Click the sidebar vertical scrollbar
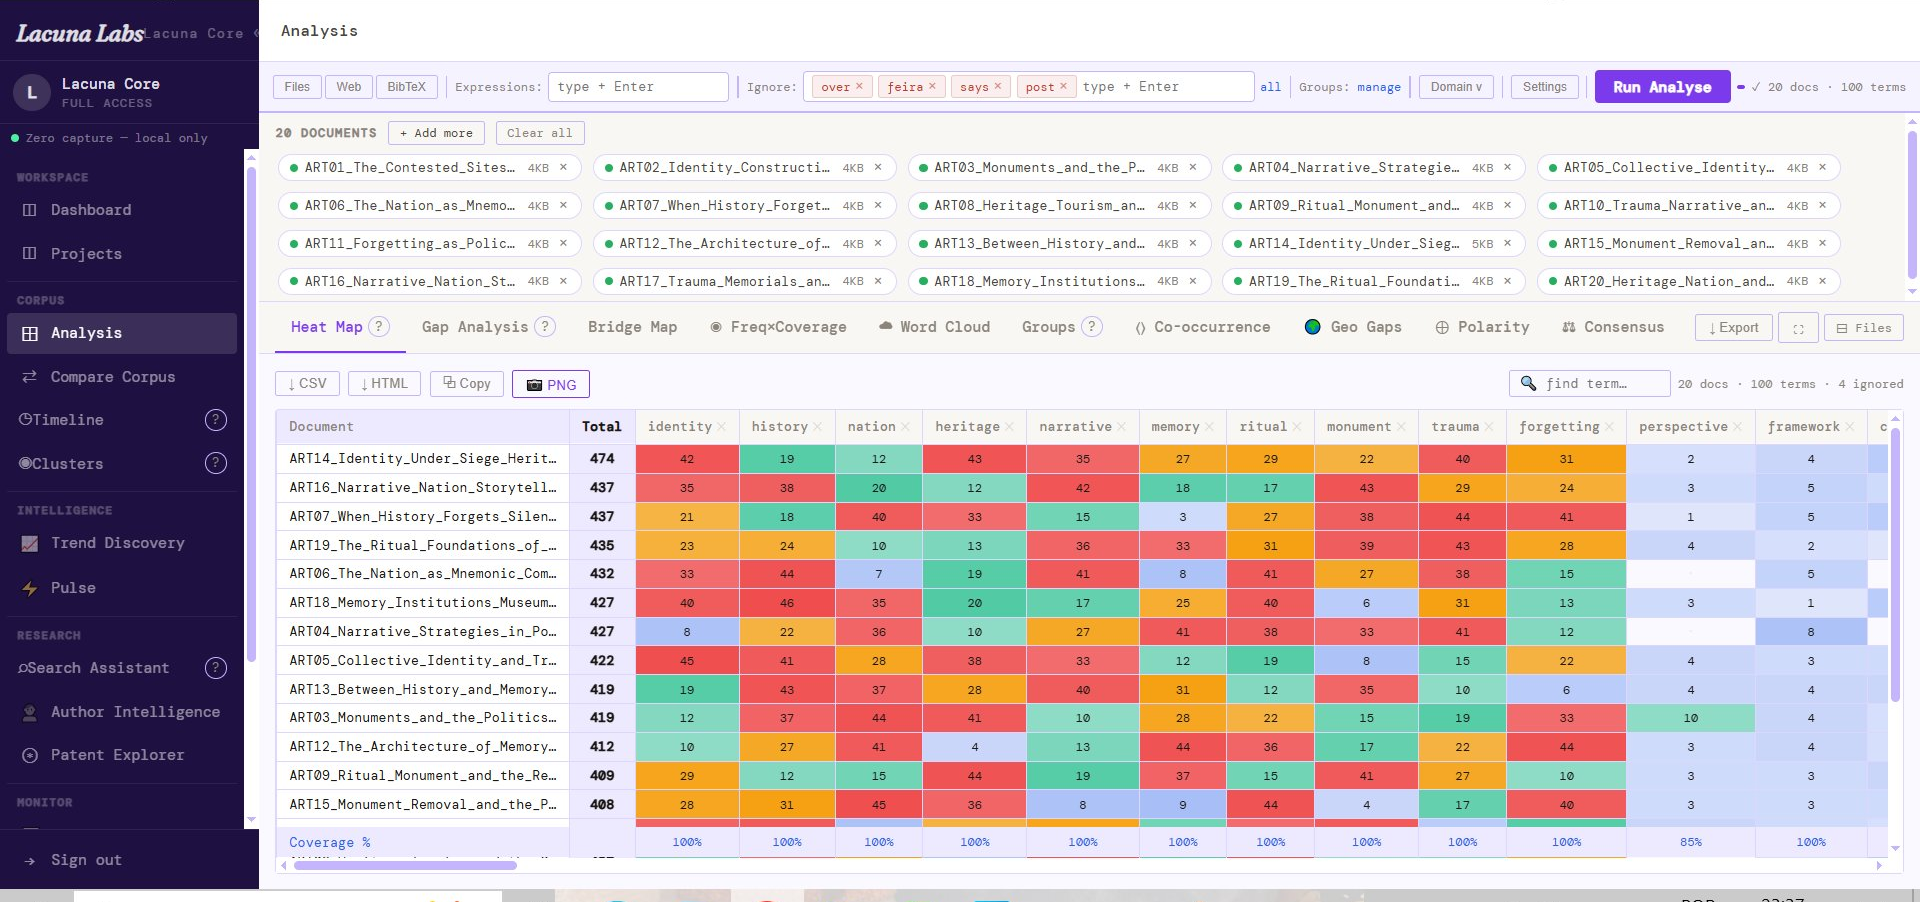This screenshot has width=1920, height=902. (252, 414)
